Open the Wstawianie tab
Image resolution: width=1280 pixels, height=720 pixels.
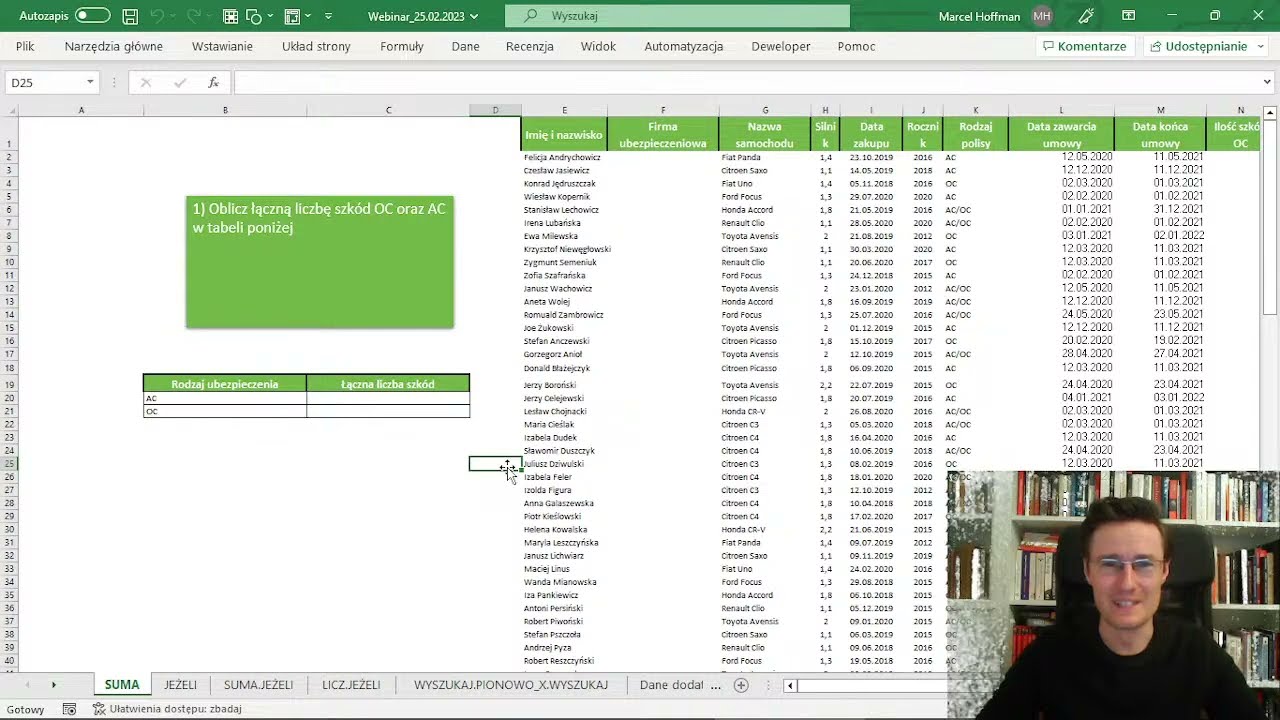(222, 46)
